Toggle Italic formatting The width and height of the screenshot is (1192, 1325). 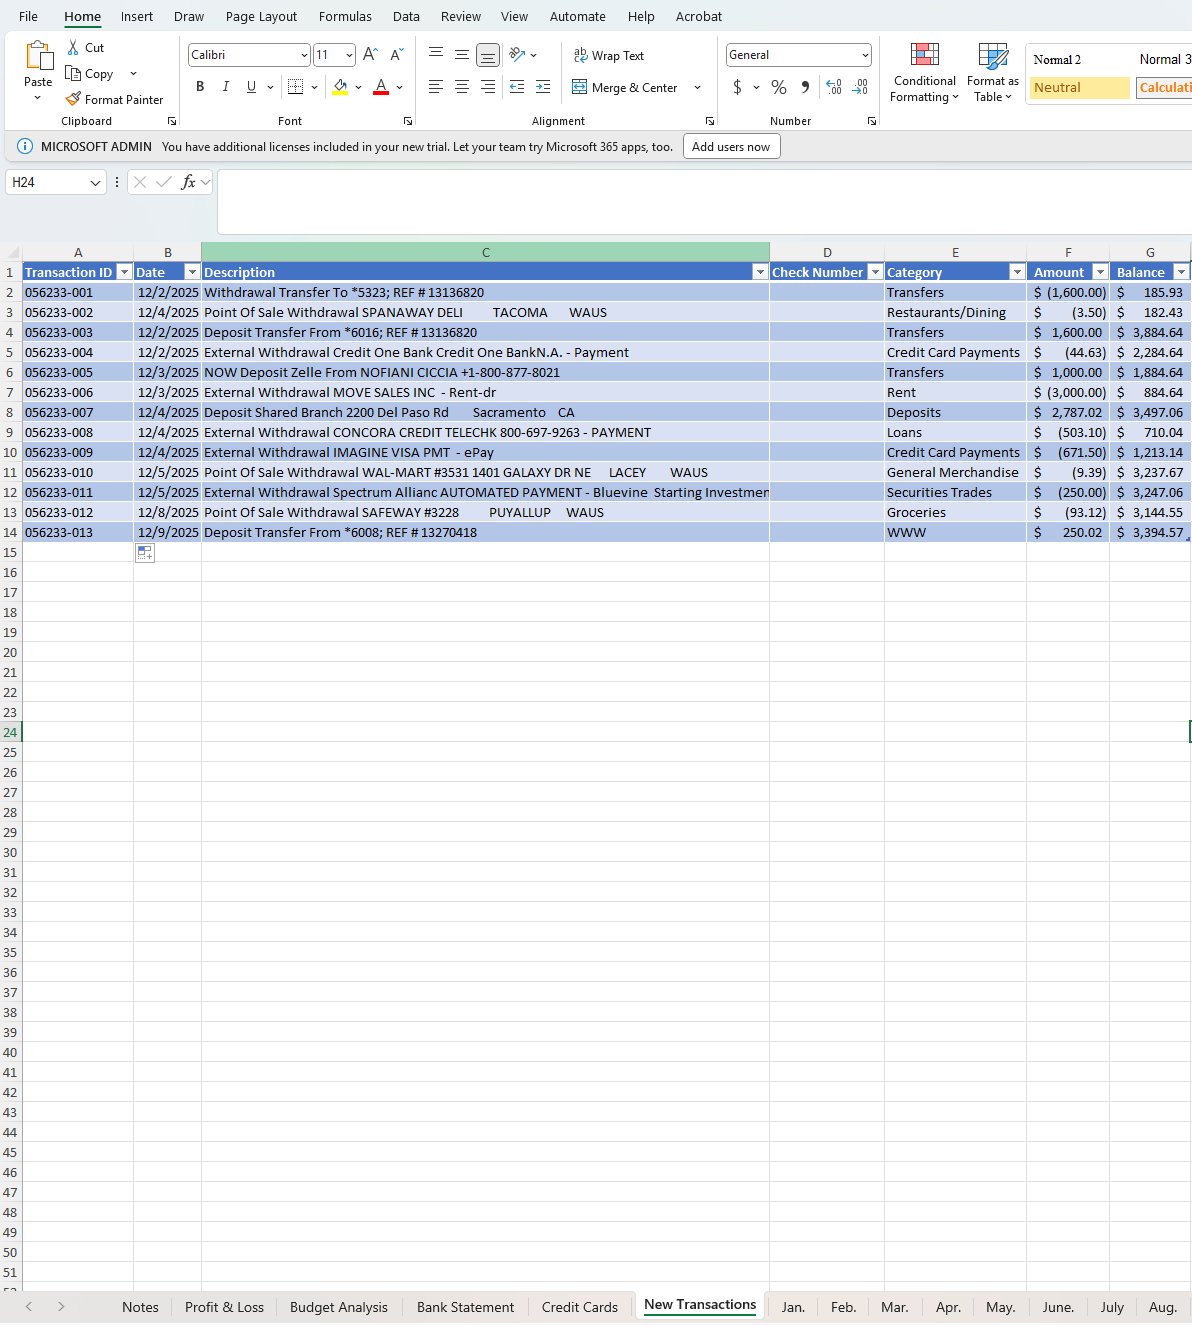(226, 87)
